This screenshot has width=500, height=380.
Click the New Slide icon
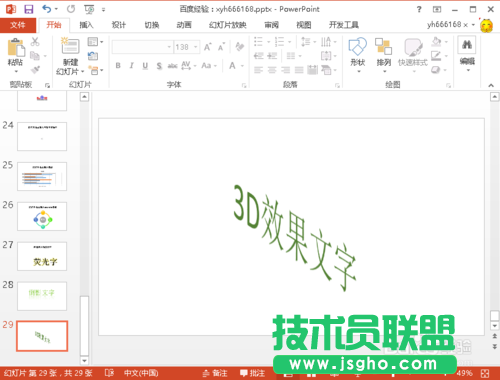click(x=70, y=46)
